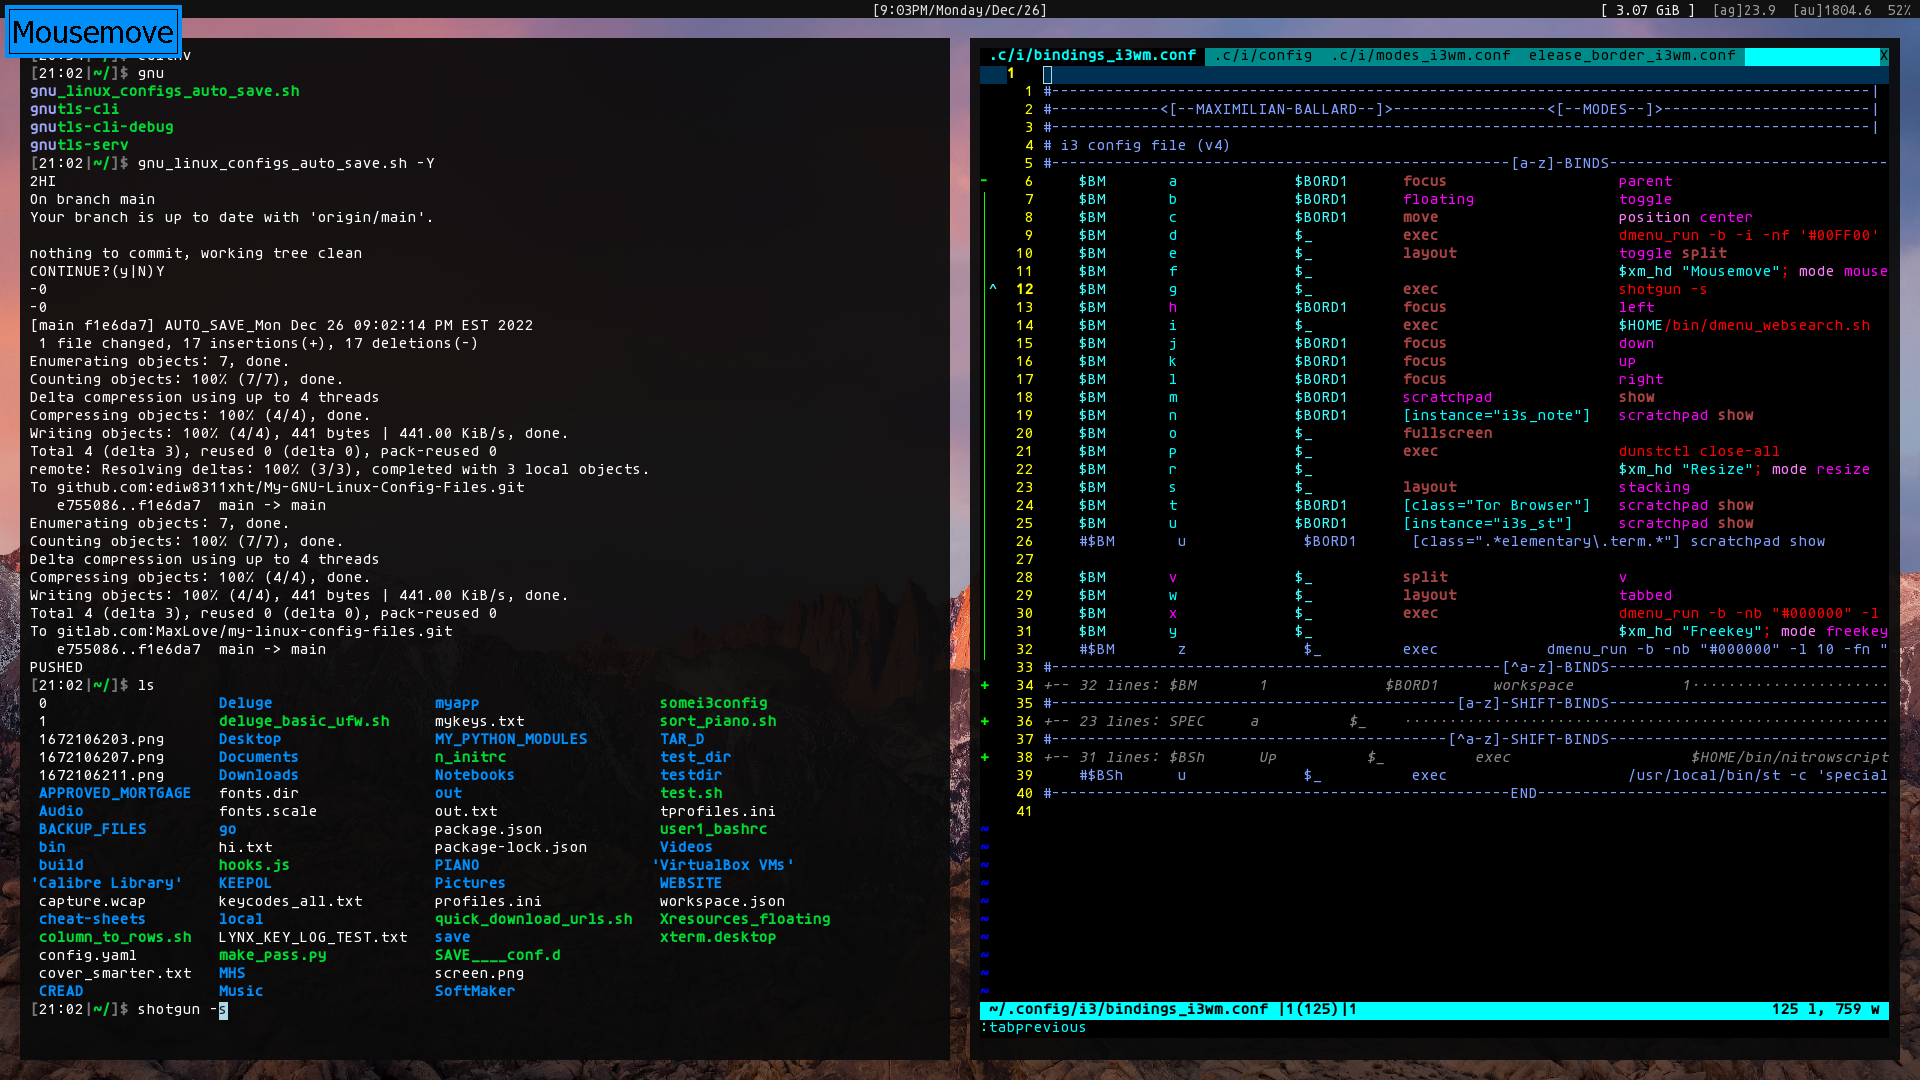The width and height of the screenshot is (1920, 1080).
Task: Collapse the open fold marker at line 6
Action: tap(985, 182)
